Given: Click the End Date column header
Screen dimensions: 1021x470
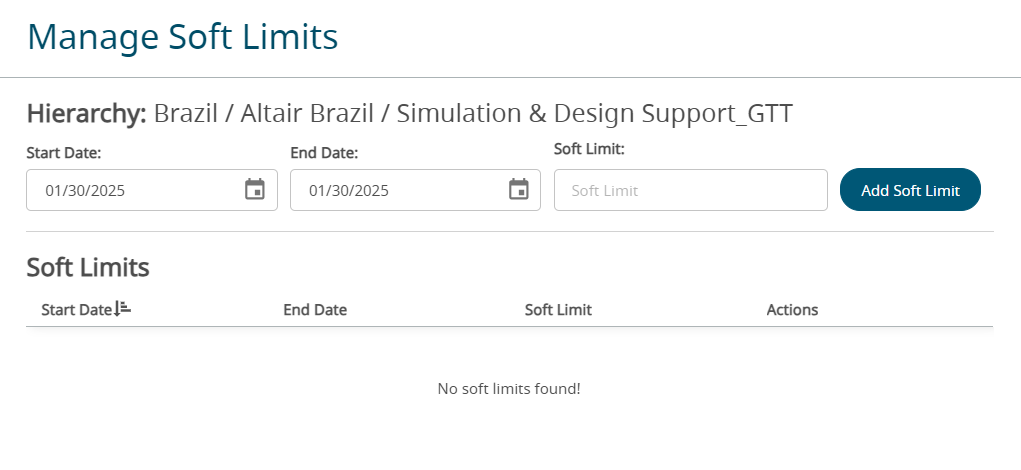Looking at the screenshot, I should pos(315,310).
